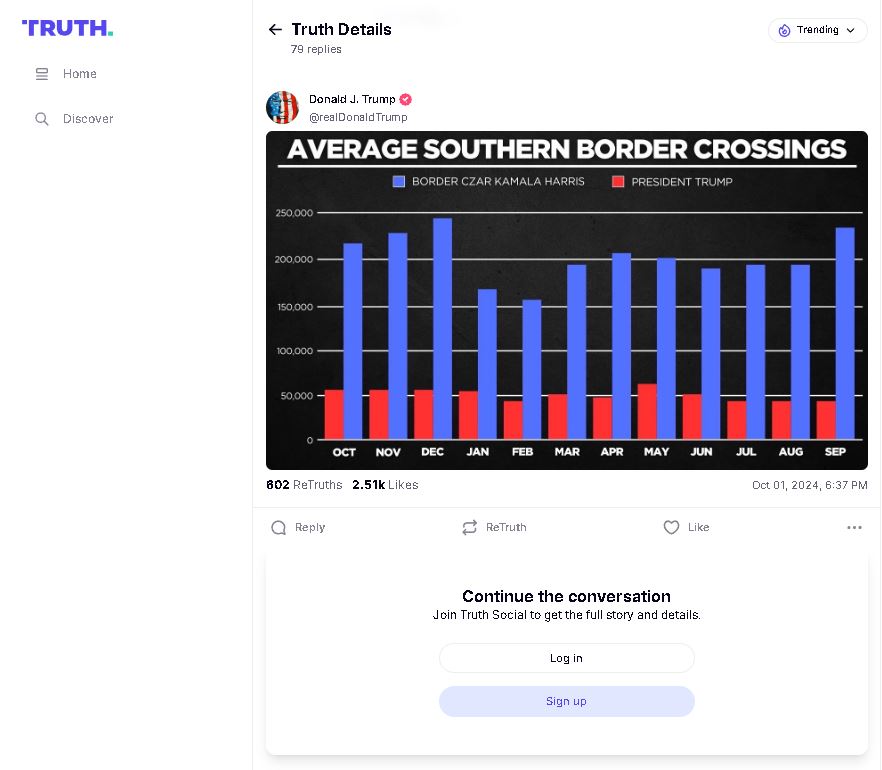Open the Donald J. Trump name link
Screen dimensions: 882x770
tap(352, 100)
